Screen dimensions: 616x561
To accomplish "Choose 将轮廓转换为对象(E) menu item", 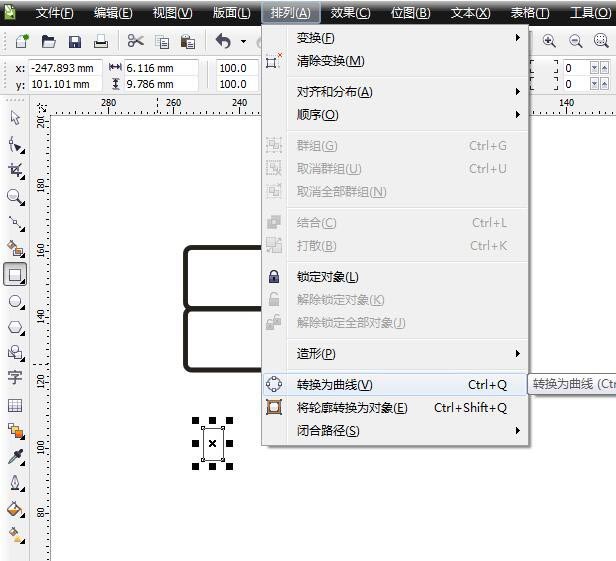I will point(395,408).
